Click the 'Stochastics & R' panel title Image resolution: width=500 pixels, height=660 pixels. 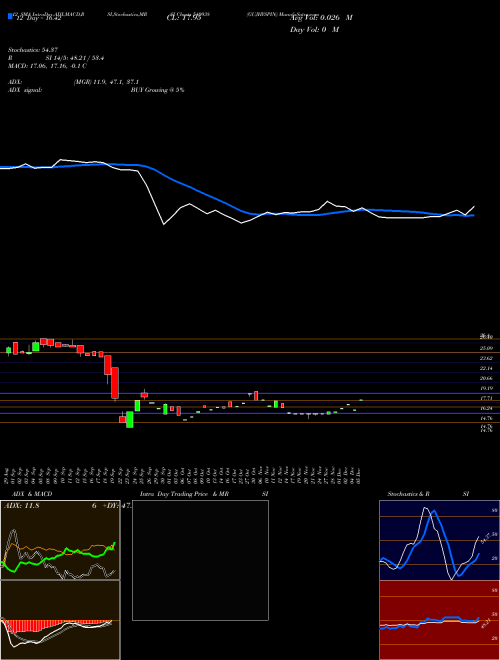click(409, 494)
